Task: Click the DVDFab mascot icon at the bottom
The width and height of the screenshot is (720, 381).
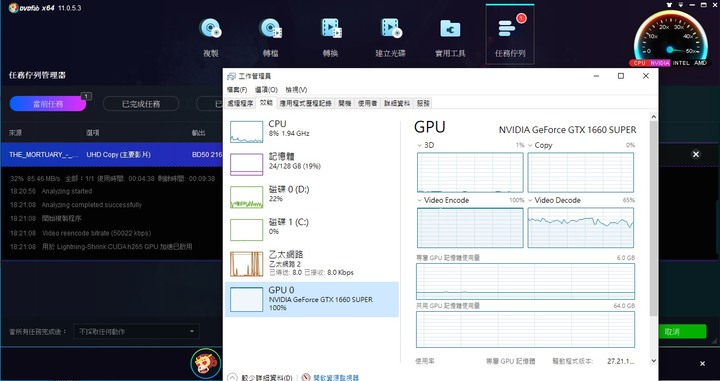Action: coord(205,363)
